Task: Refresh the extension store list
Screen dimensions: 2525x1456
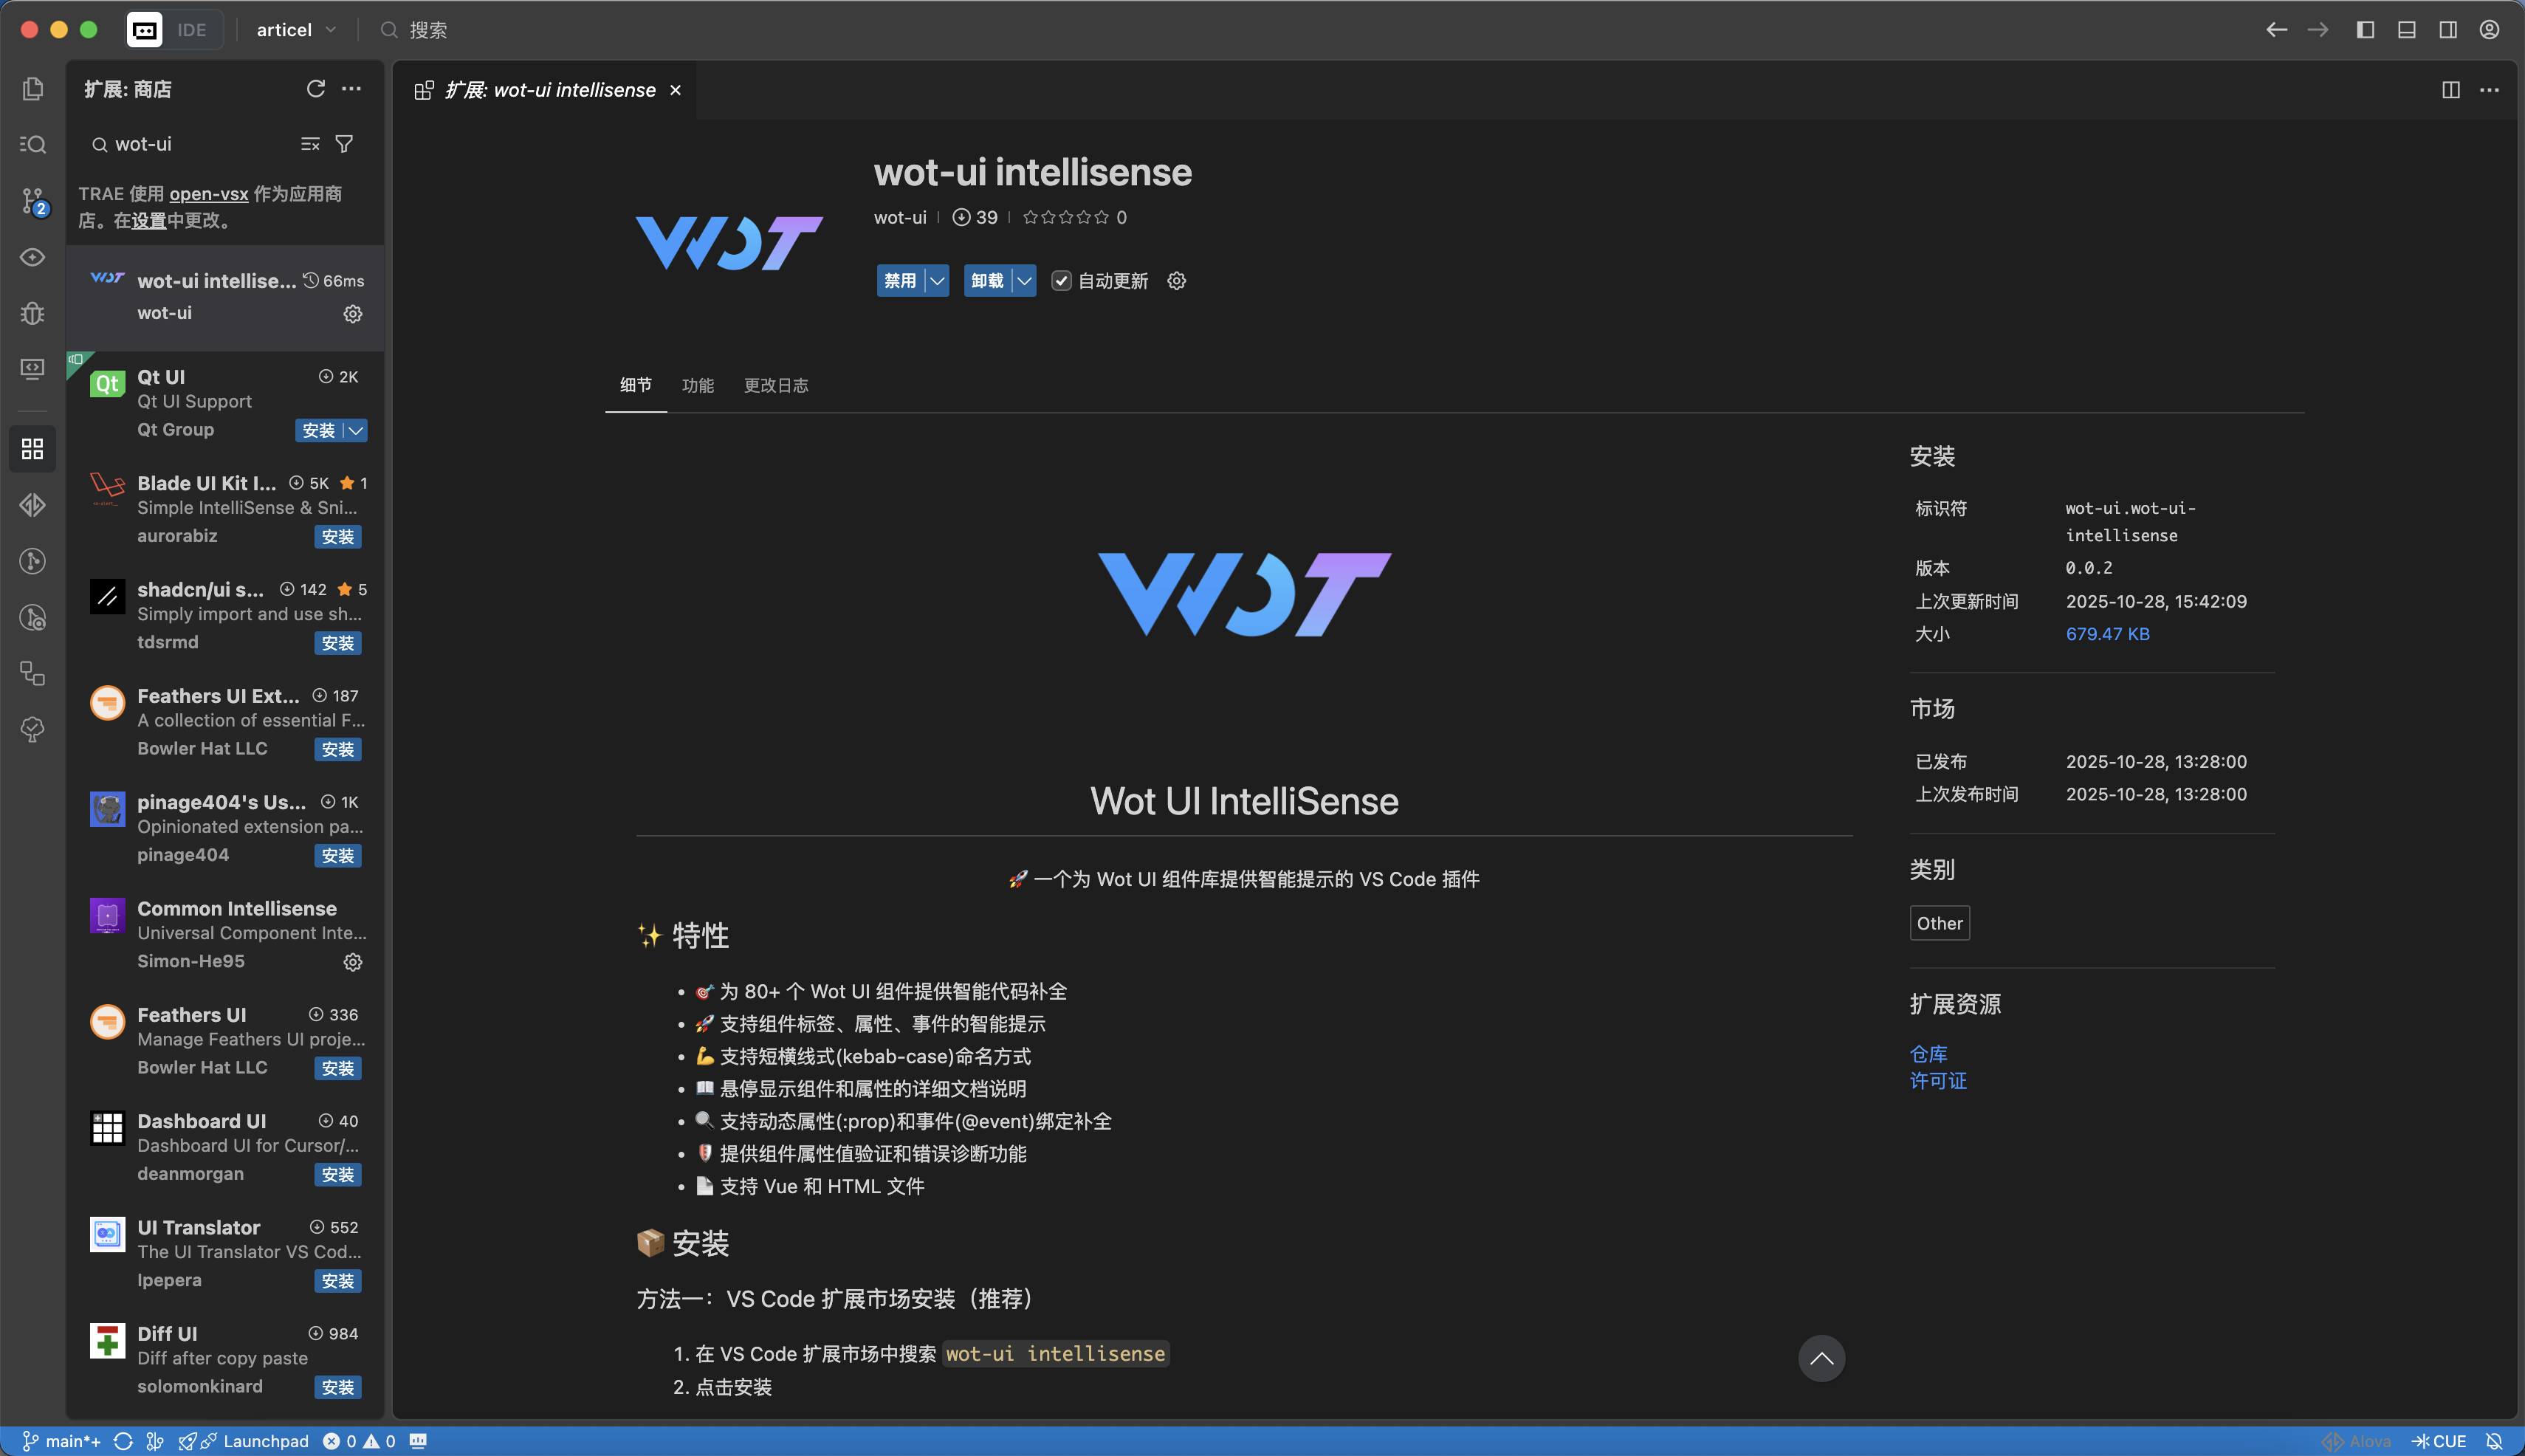Action: 316,89
